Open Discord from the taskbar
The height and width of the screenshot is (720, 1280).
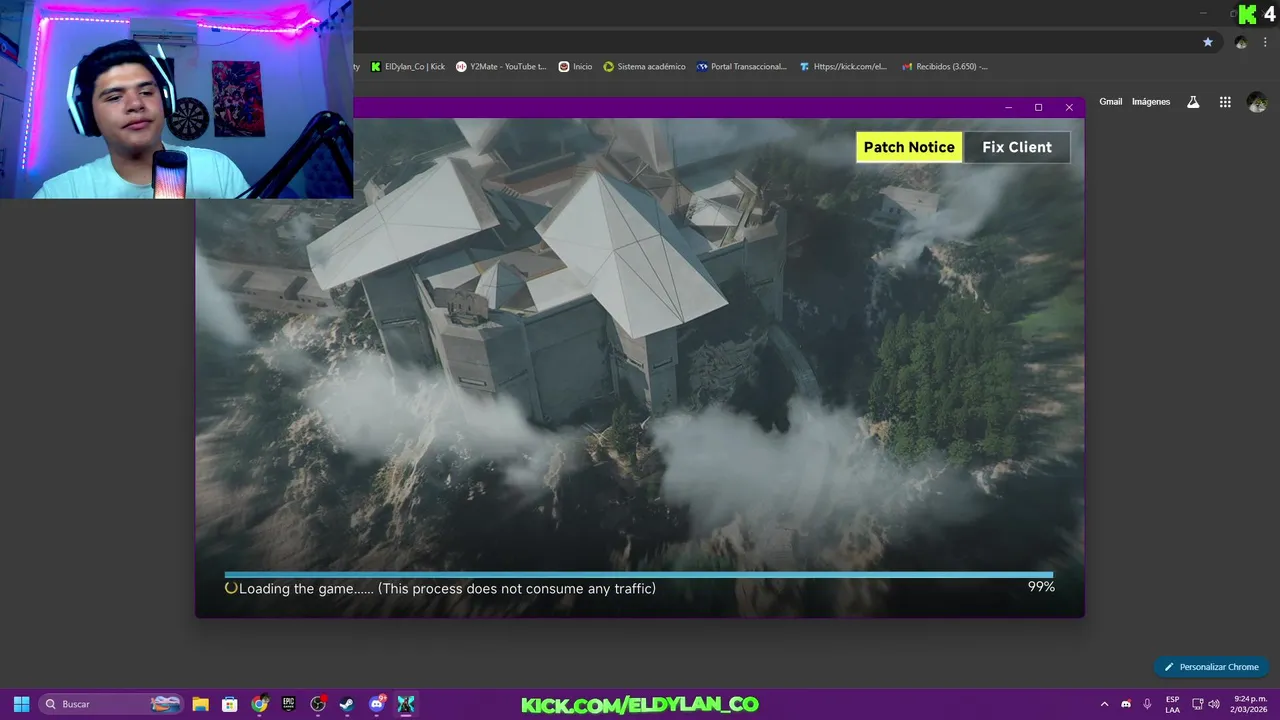377,704
